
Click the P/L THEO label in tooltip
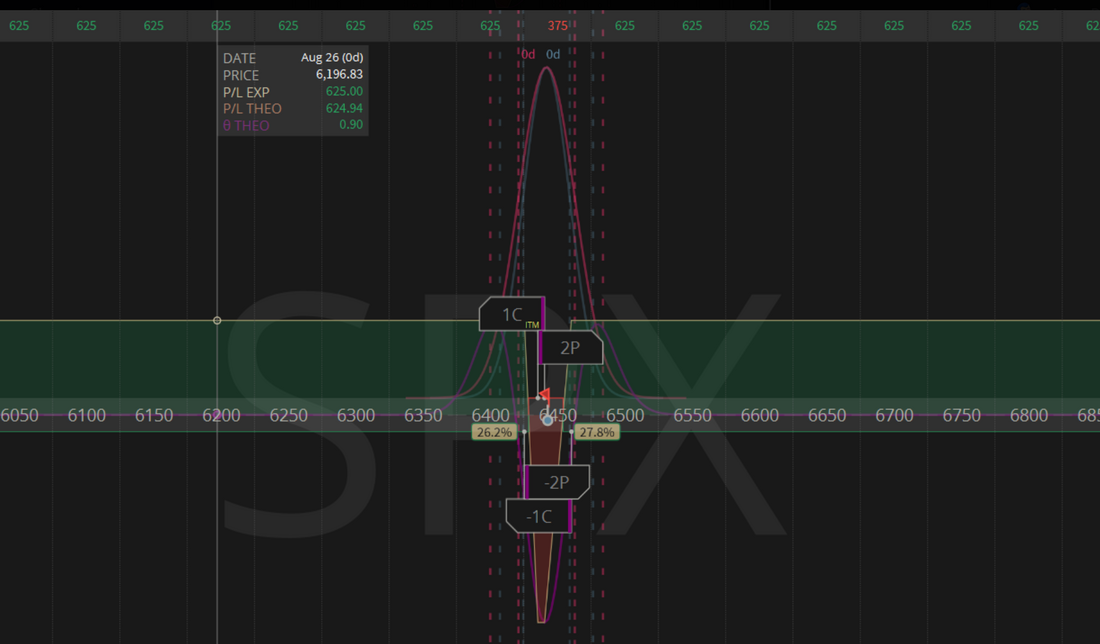[x=252, y=109]
